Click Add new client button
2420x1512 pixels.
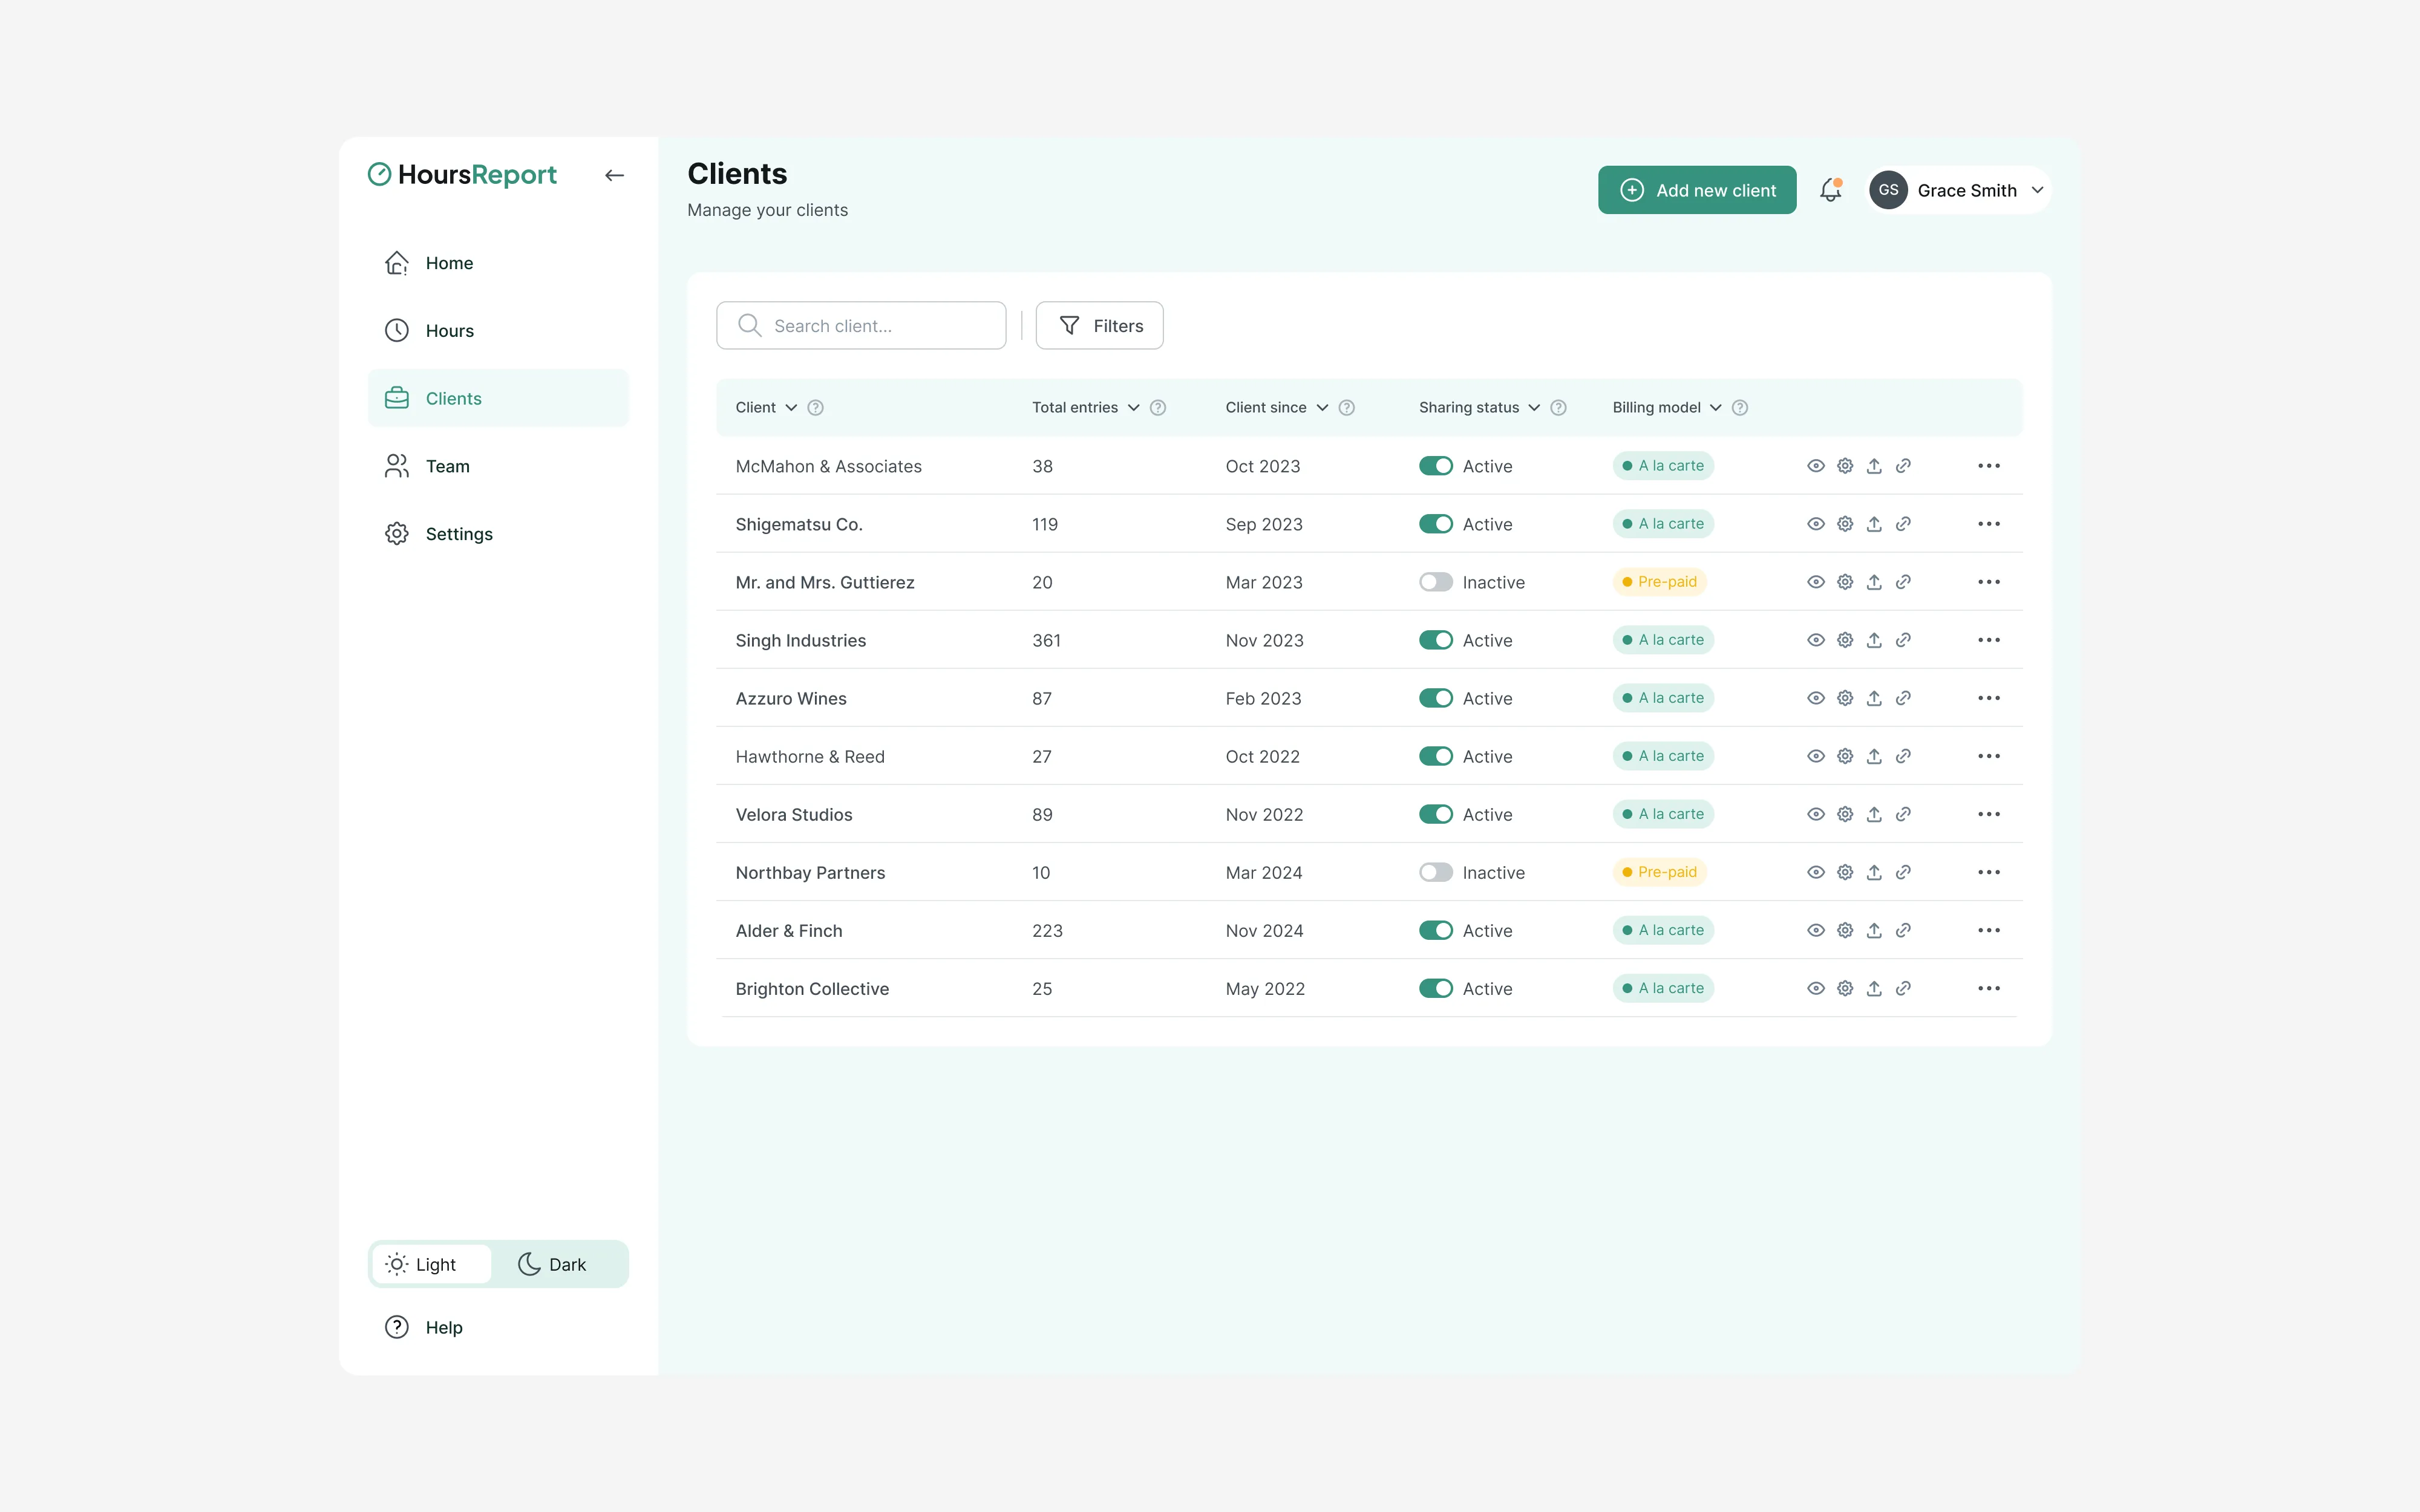click(1697, 190)
